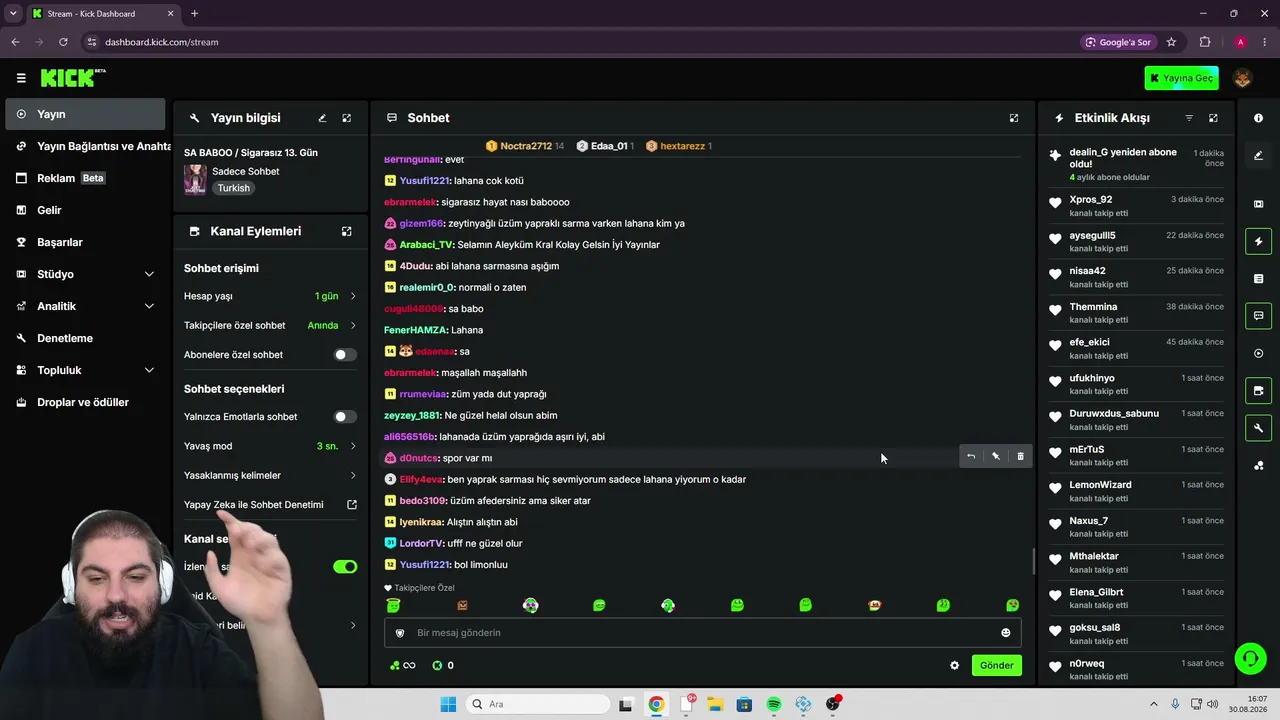This screenshot has width=1280, height=720.
Task: Pop out the Yayın bilgisi panel
Action: point(347,118)
